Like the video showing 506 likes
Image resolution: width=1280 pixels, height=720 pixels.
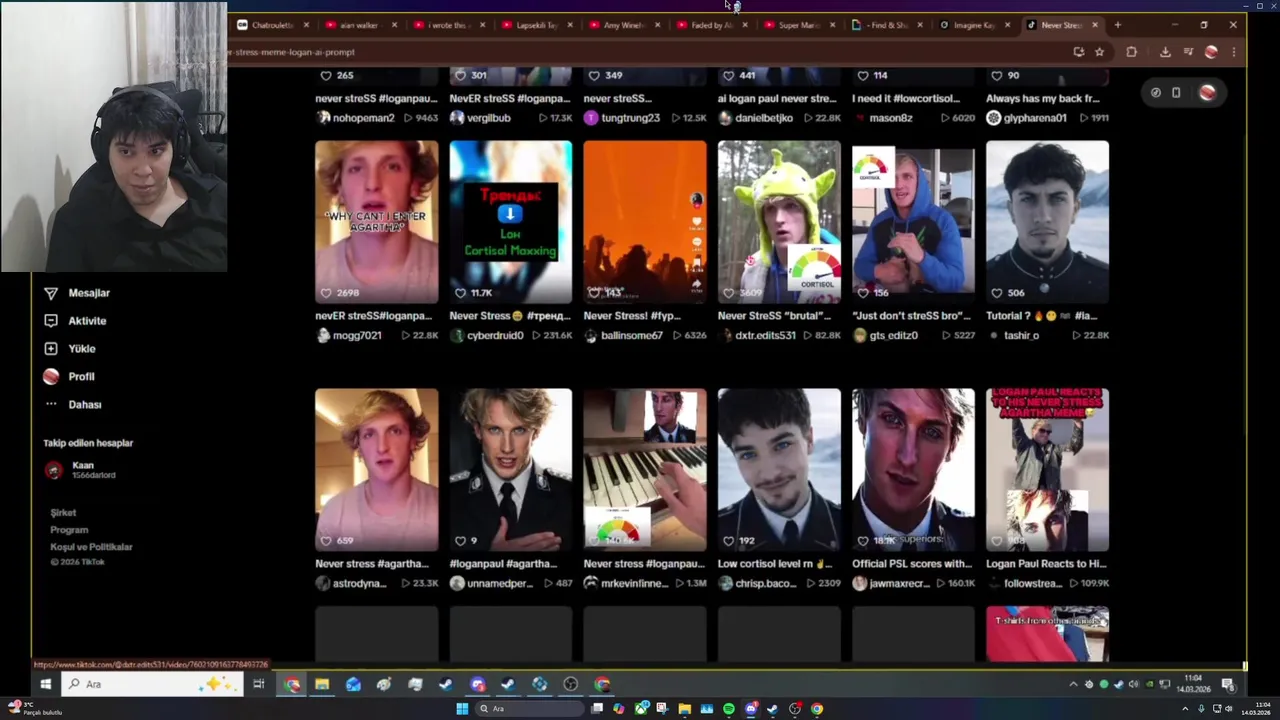pyautogui.click(x=996, y=293)
